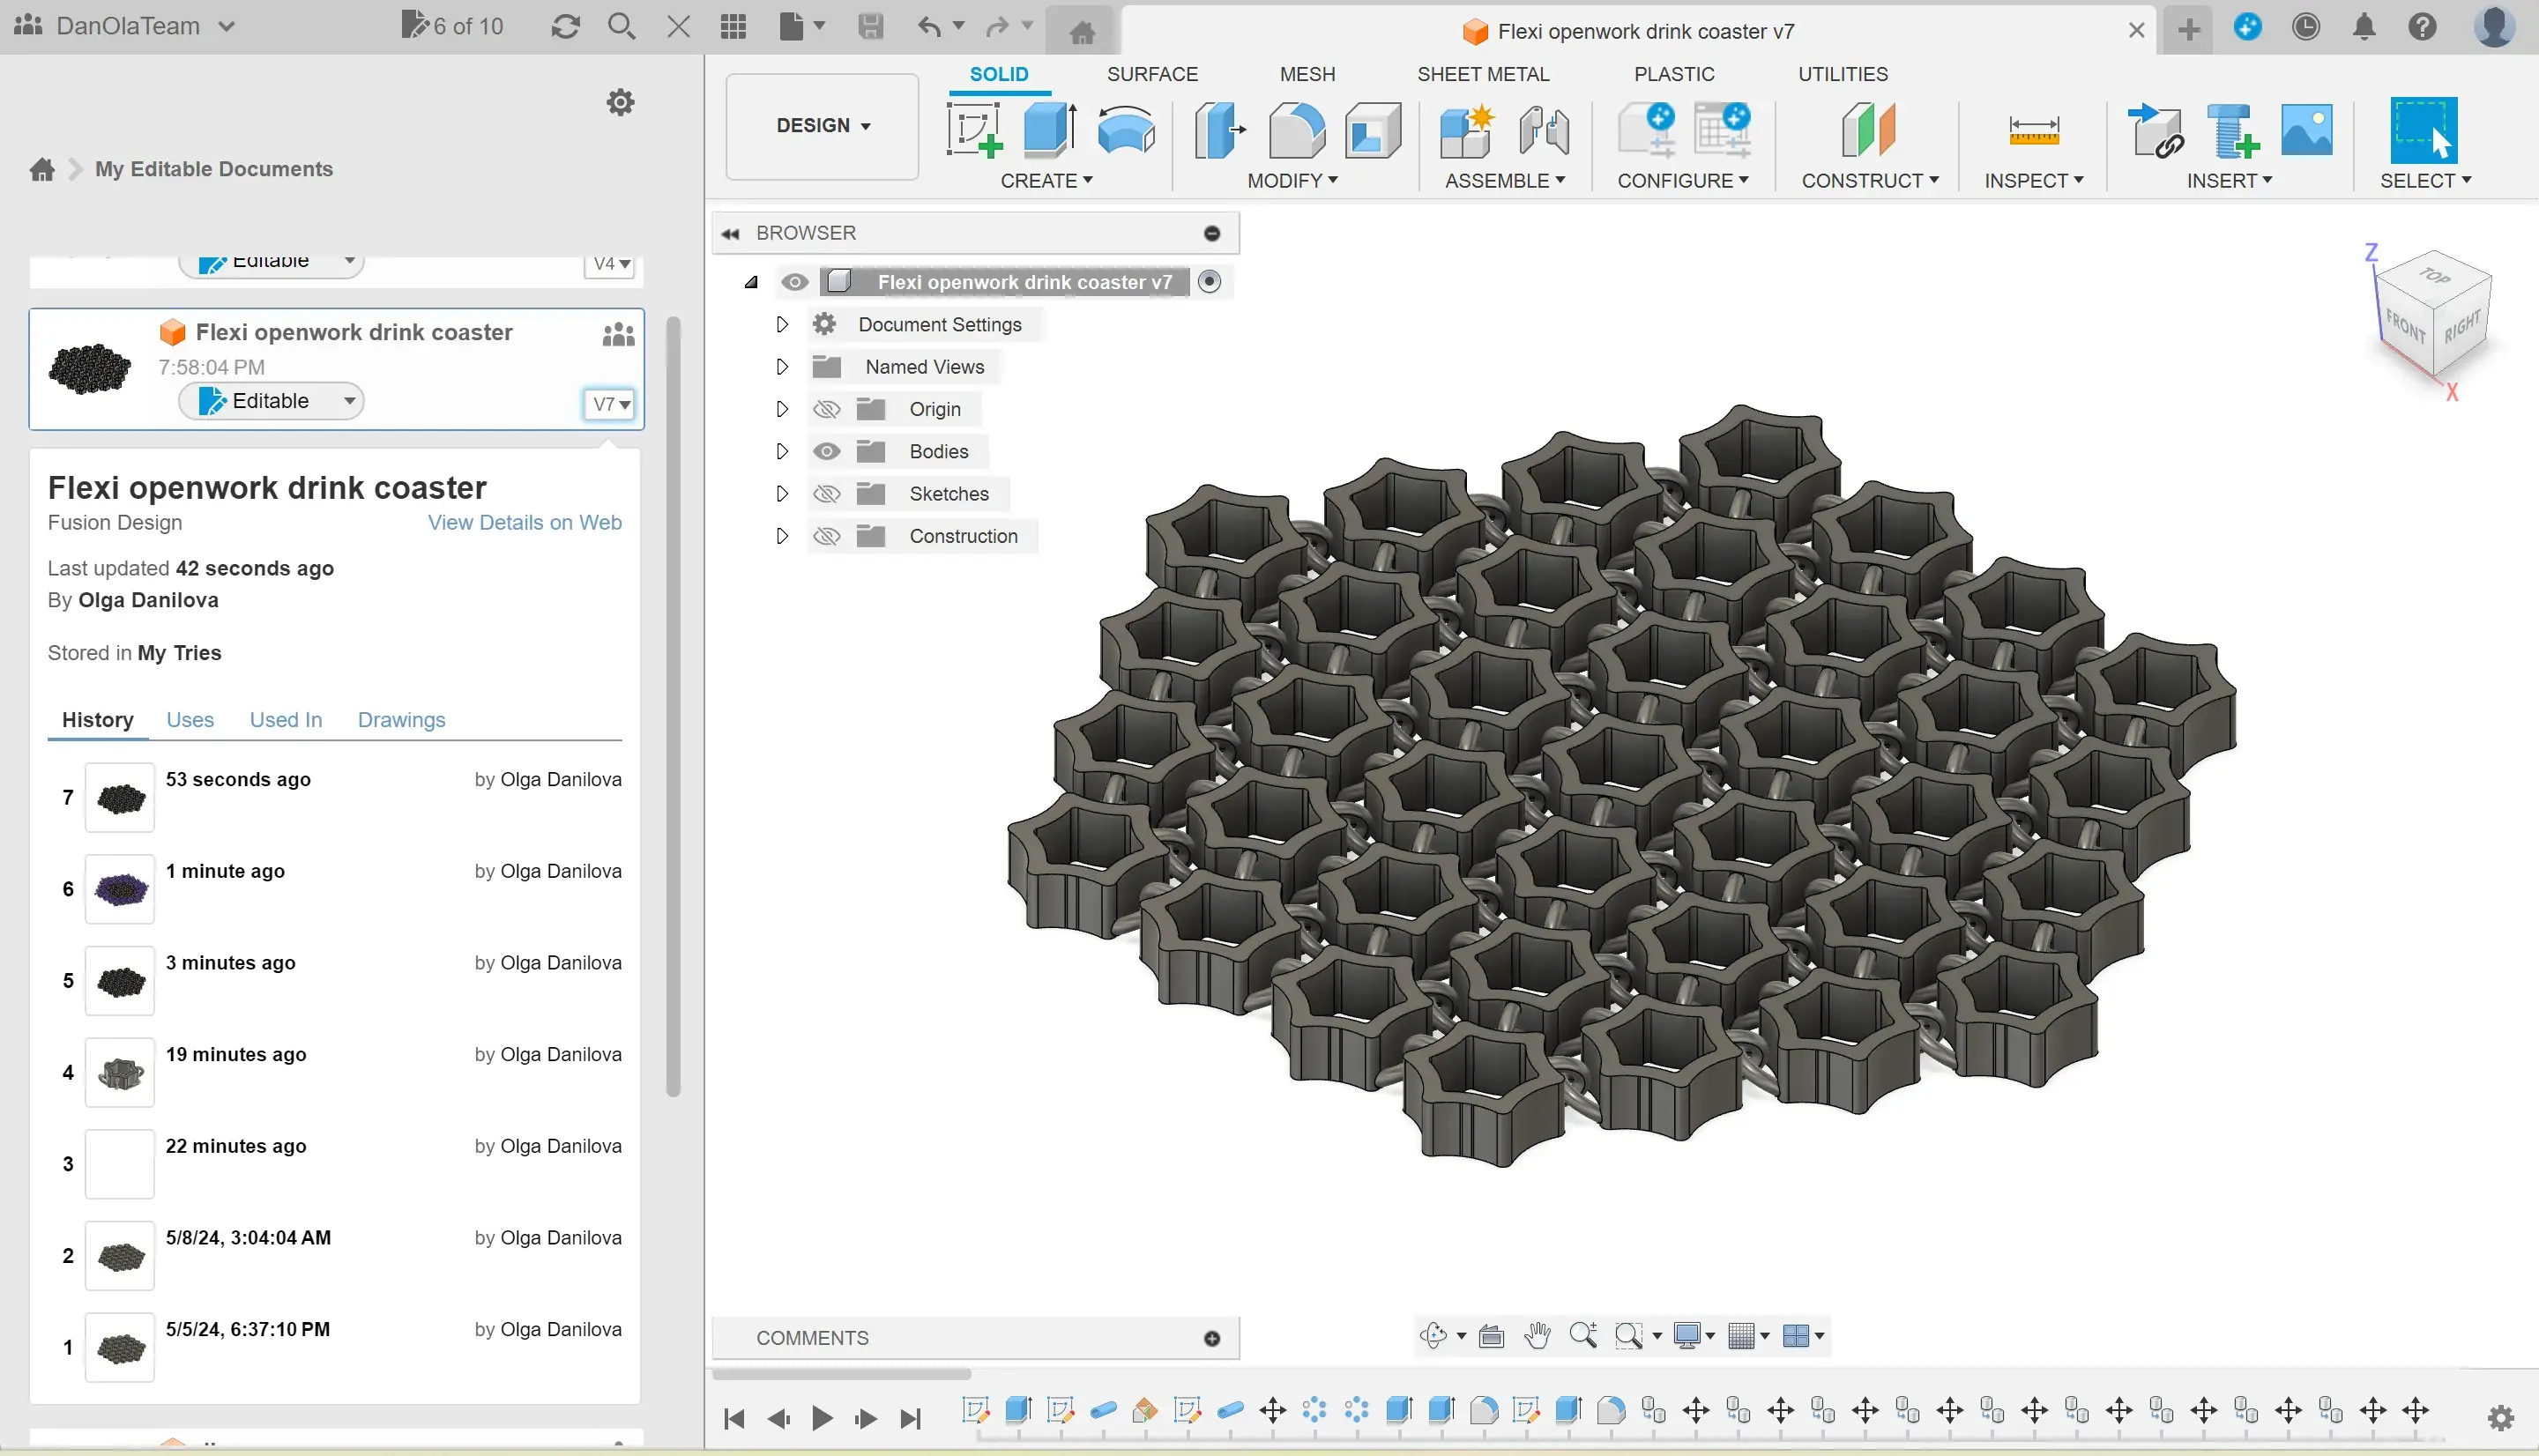
Task: Expand Document Settings node
Action: click(781, 324)
